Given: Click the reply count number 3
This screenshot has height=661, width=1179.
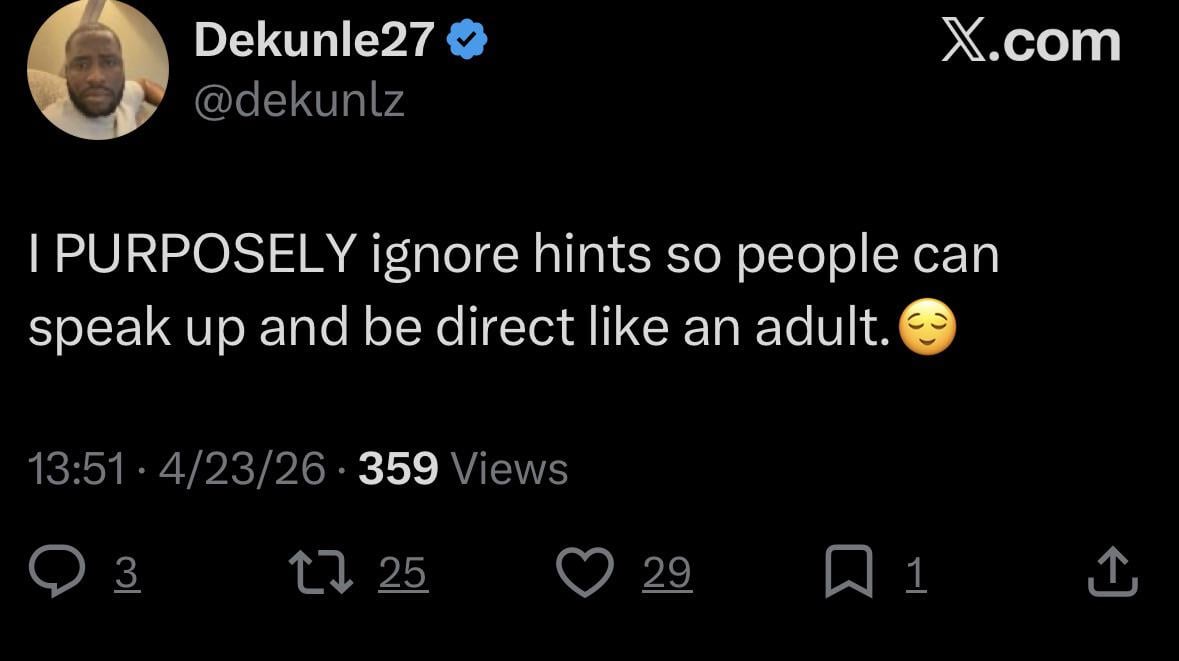Looking at the screenshot, I should point(125,573).
